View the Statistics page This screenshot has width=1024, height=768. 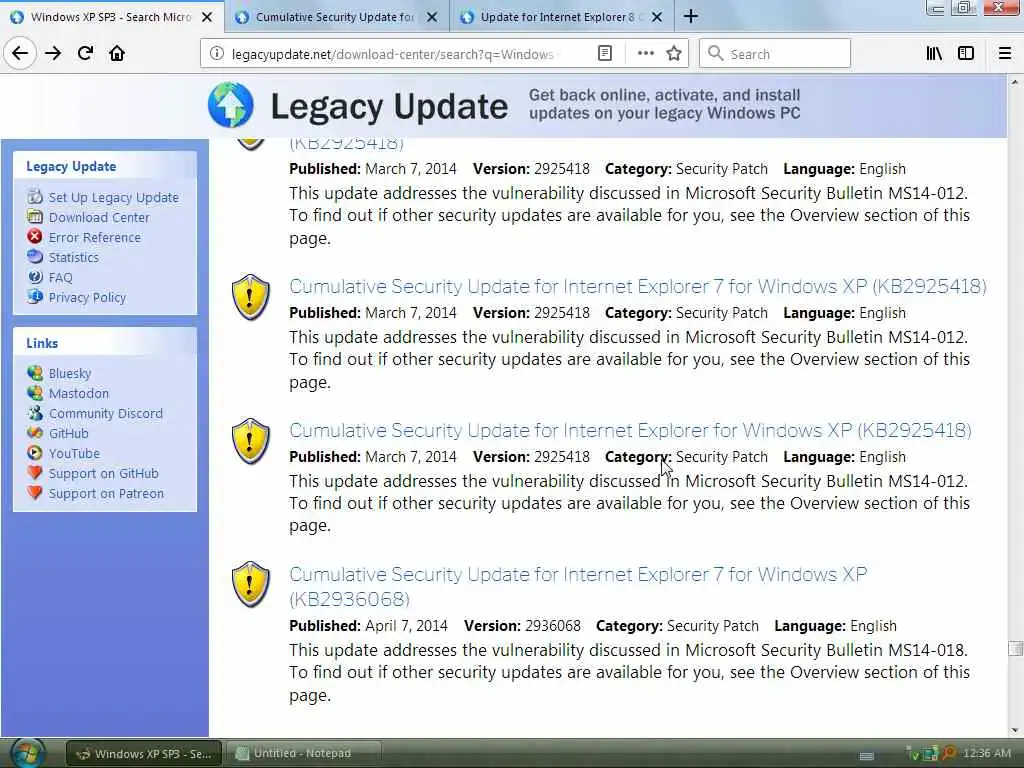click(74, 257)
